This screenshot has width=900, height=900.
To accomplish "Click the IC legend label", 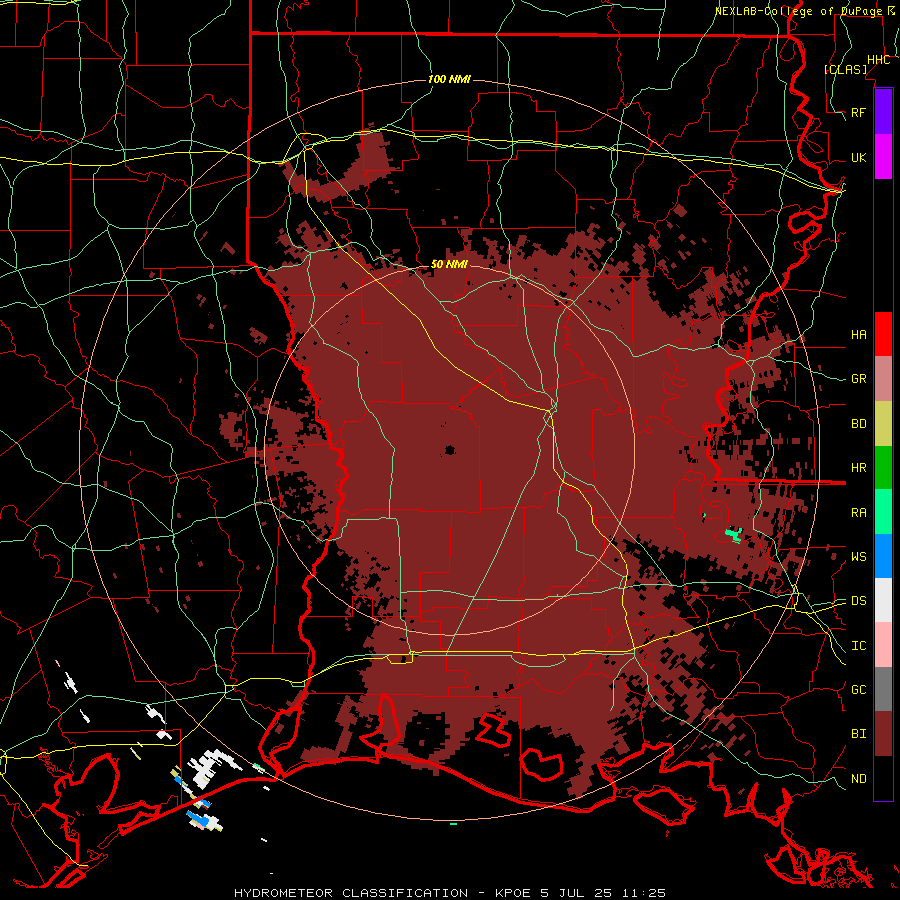I will [x=858, y=646].
